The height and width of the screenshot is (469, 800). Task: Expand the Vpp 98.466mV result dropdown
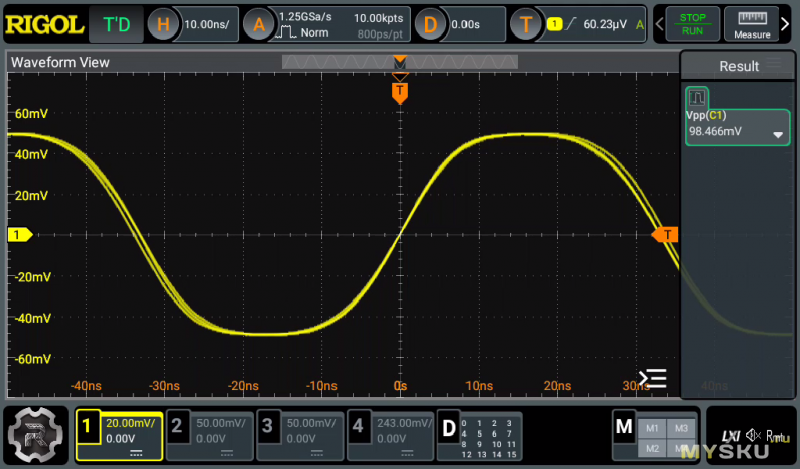tap(777, 135)
